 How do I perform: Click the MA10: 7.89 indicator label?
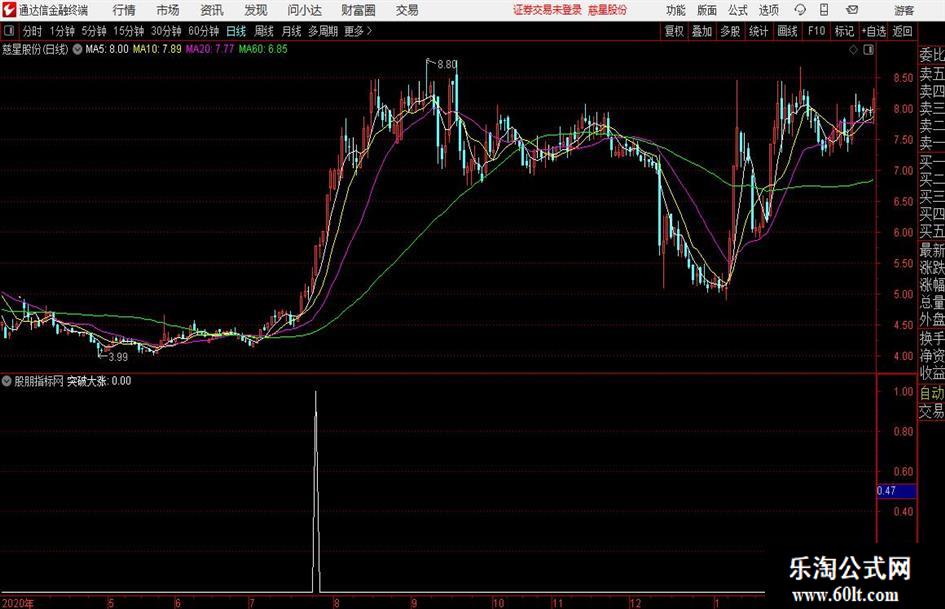[157, 49]
